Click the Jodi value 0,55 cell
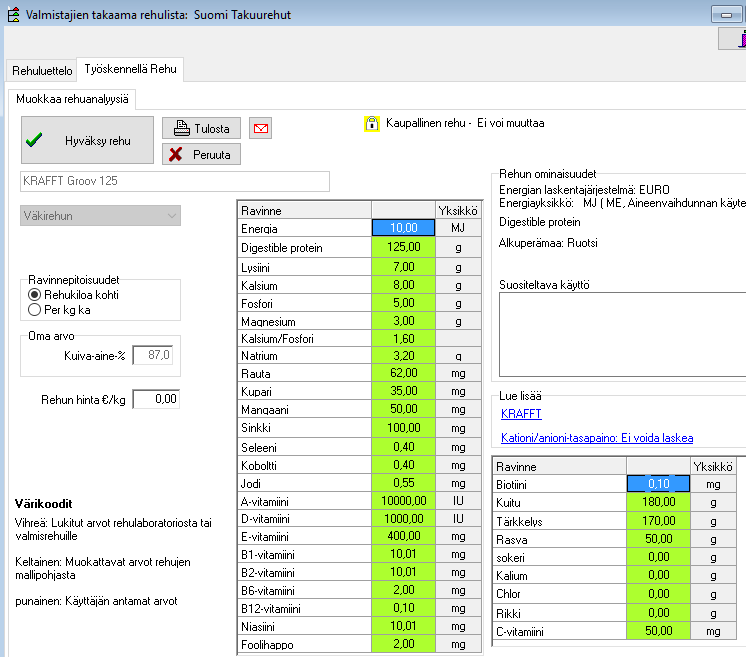Image resolution: width=746 pixels, height=657 pixels. tap(403, 483)
